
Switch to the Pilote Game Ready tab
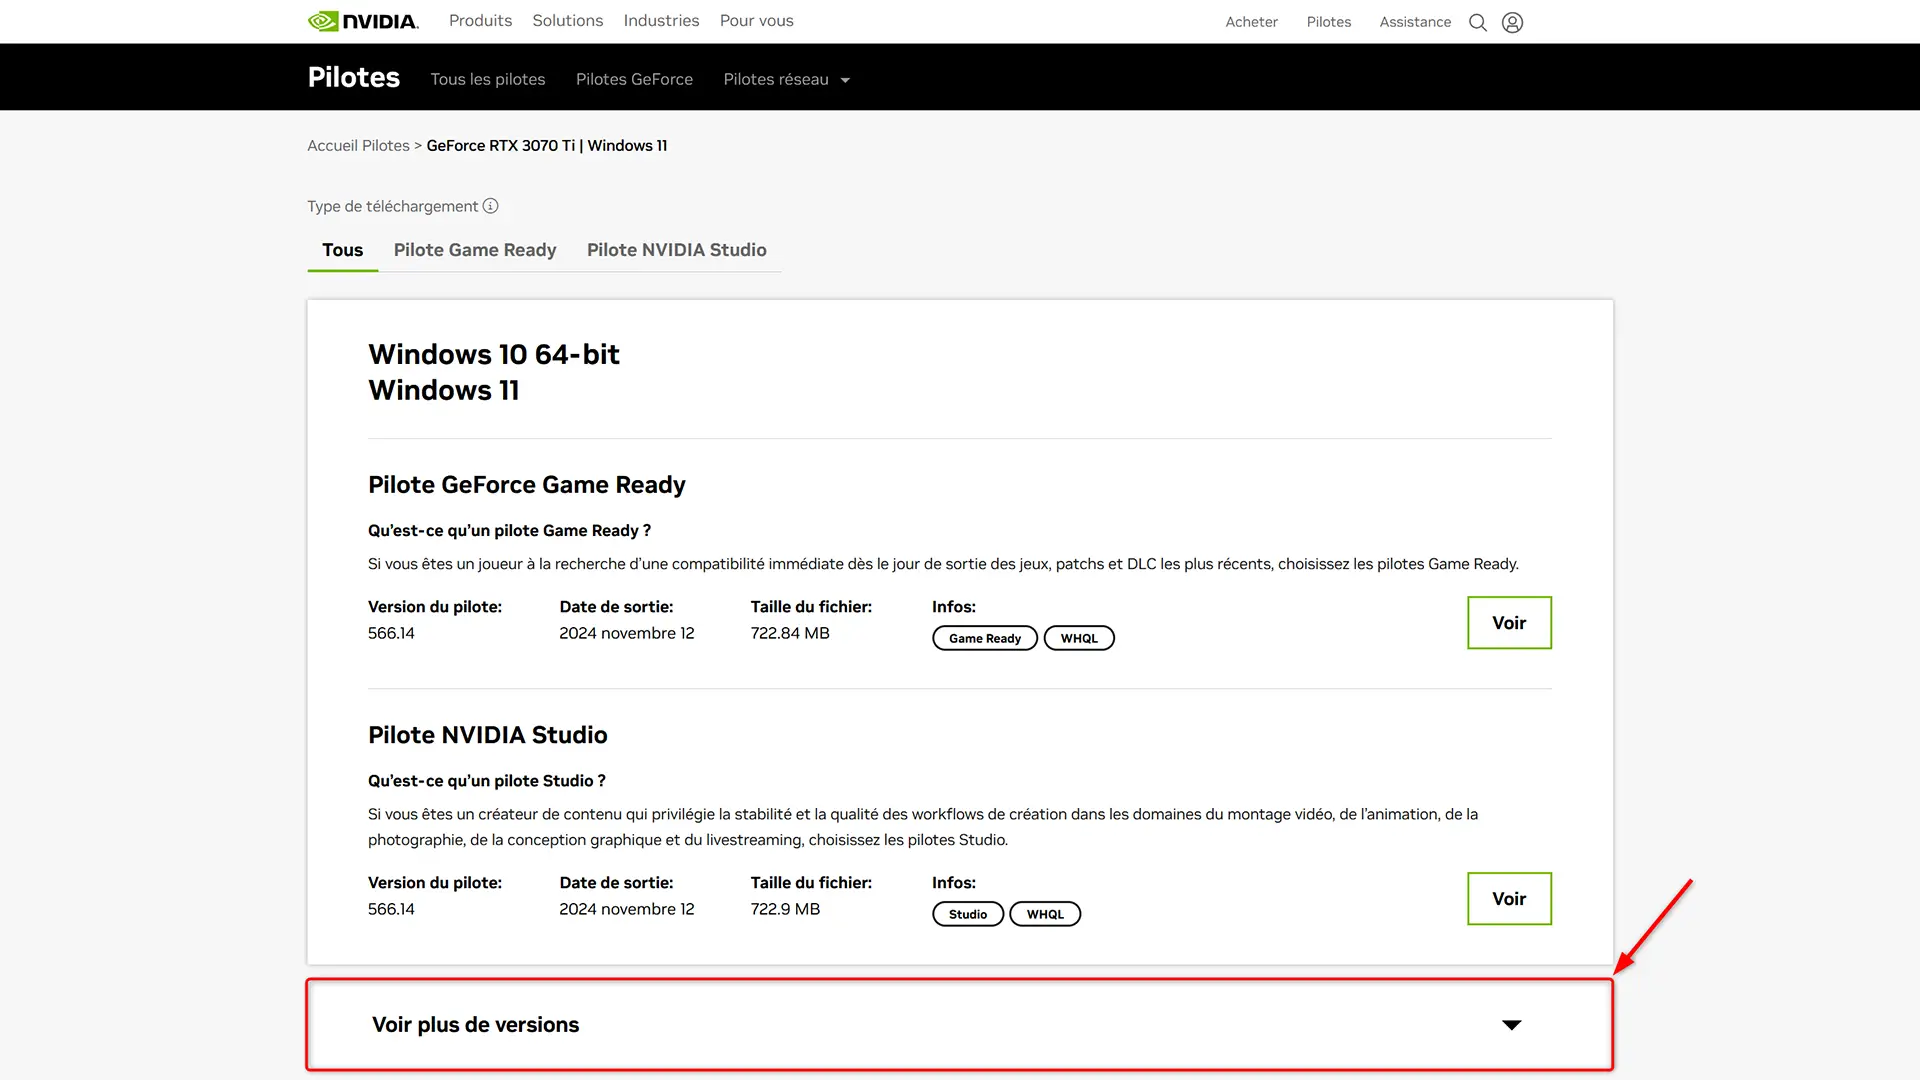(x=475, y=250)
